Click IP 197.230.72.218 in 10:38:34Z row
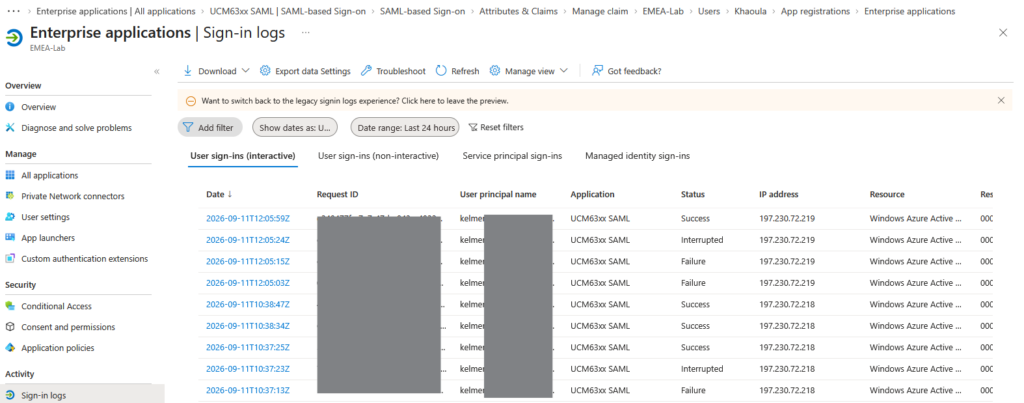1024x403 pixels. click(x=786, y=326)
